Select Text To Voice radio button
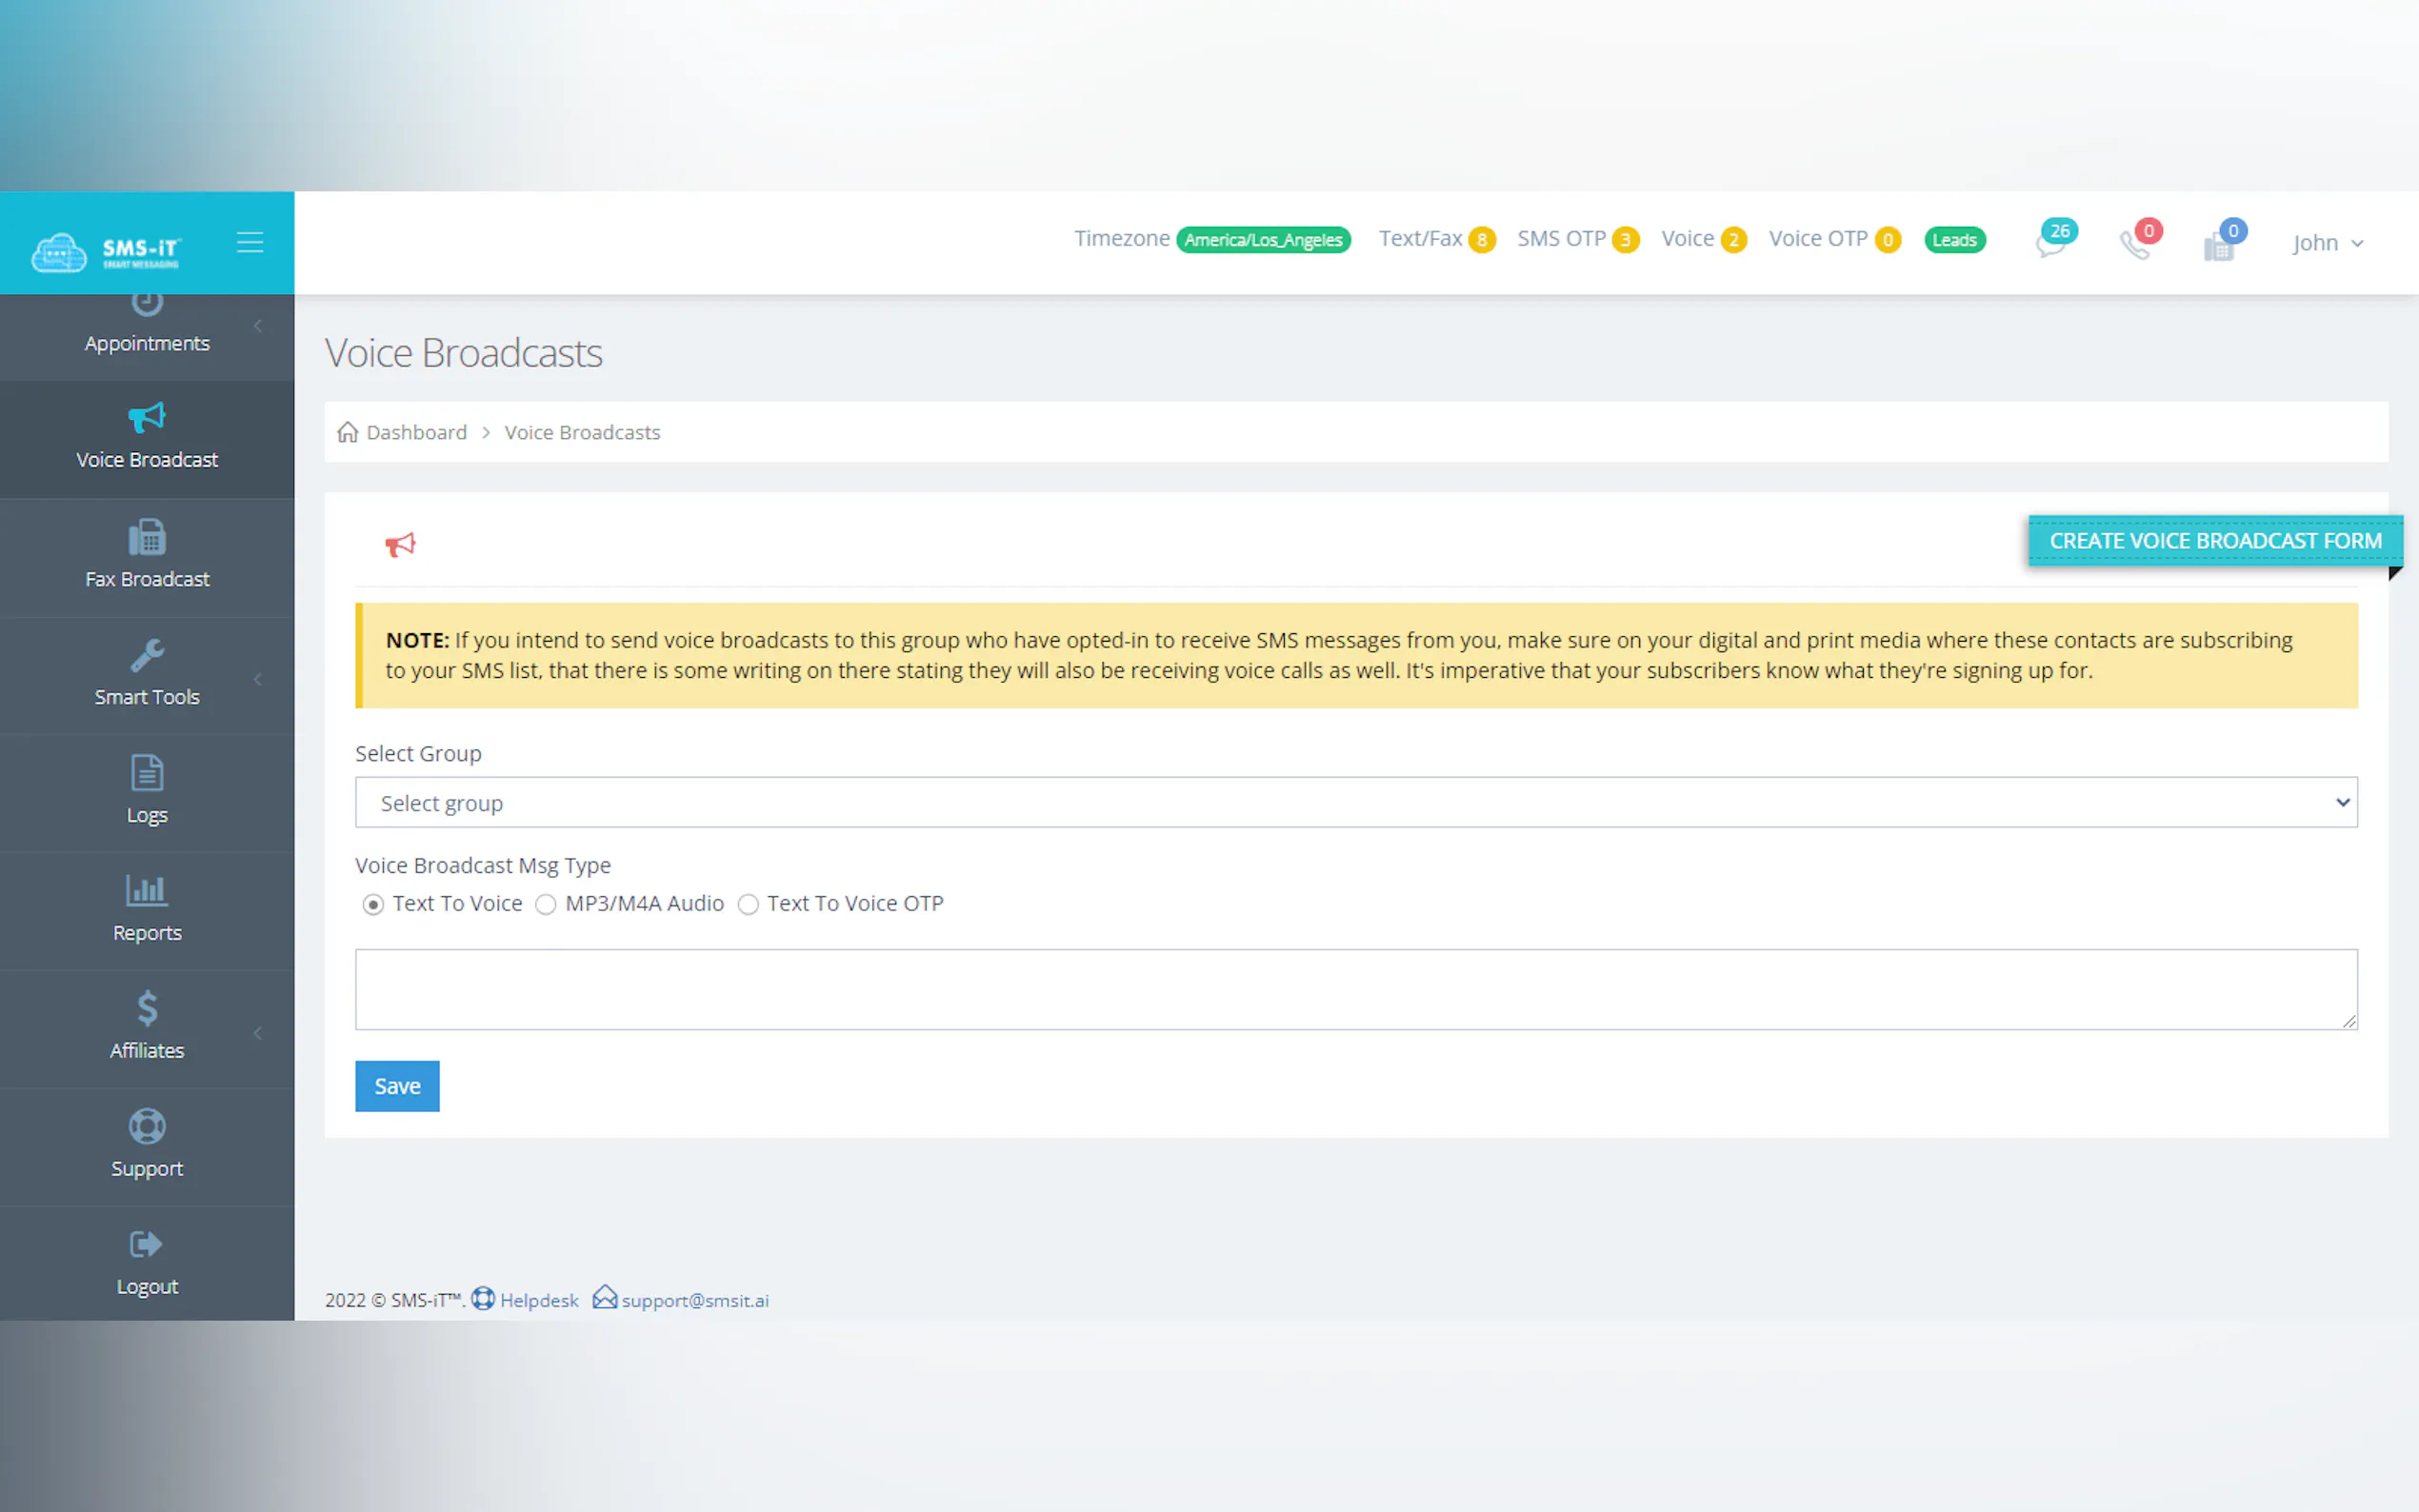This screenshot has height=1512, width=2419. (373, 904)
